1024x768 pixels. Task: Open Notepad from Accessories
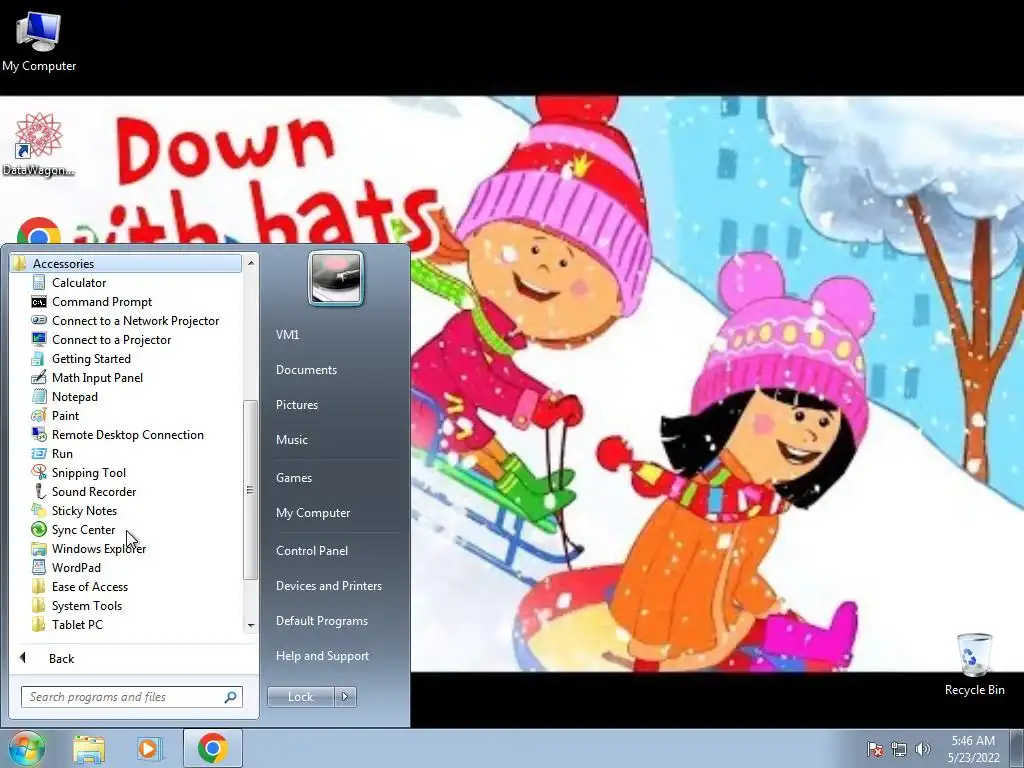74,396
